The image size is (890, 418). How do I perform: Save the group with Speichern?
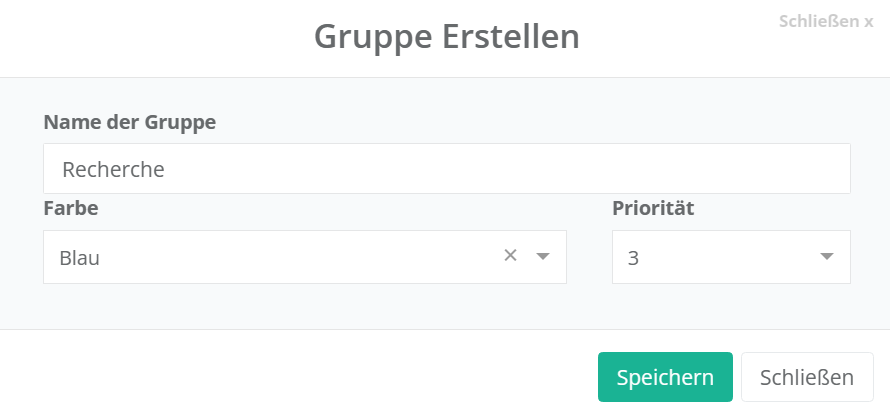click(665, 377)
